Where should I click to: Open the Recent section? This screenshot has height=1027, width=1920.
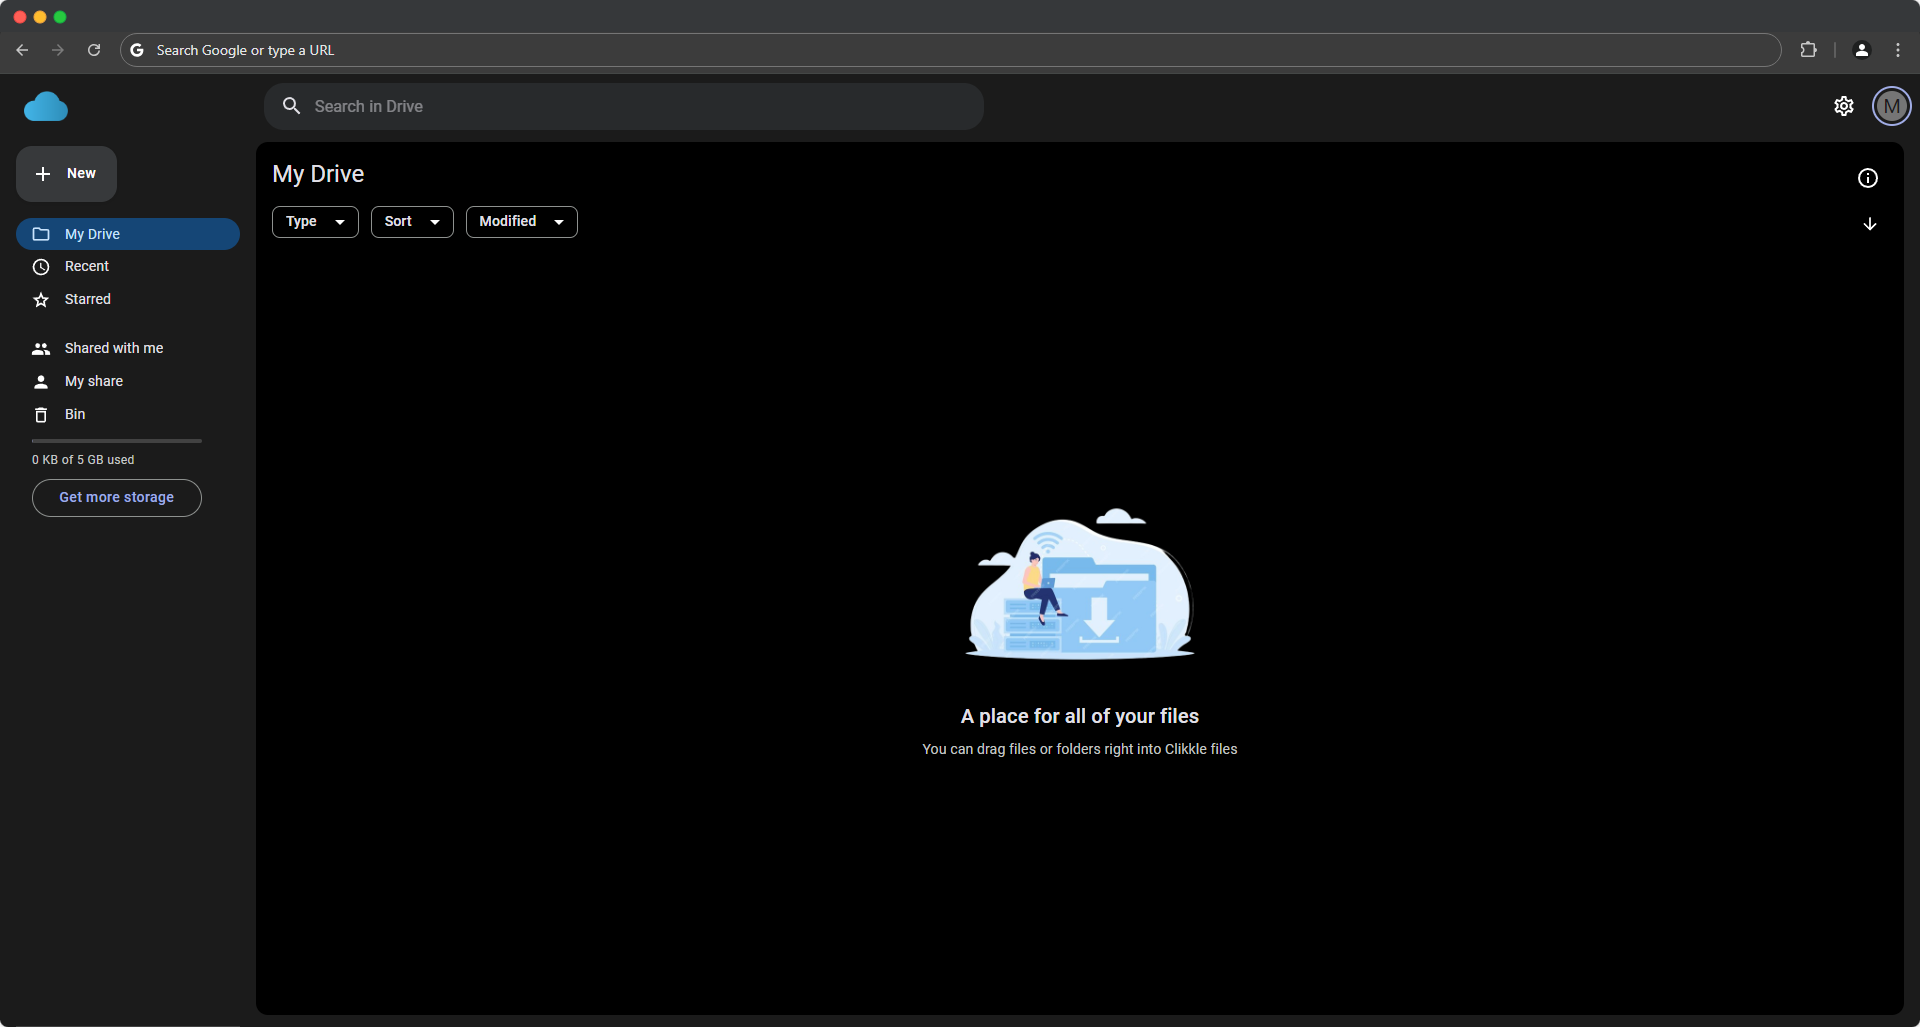(128, 267)
